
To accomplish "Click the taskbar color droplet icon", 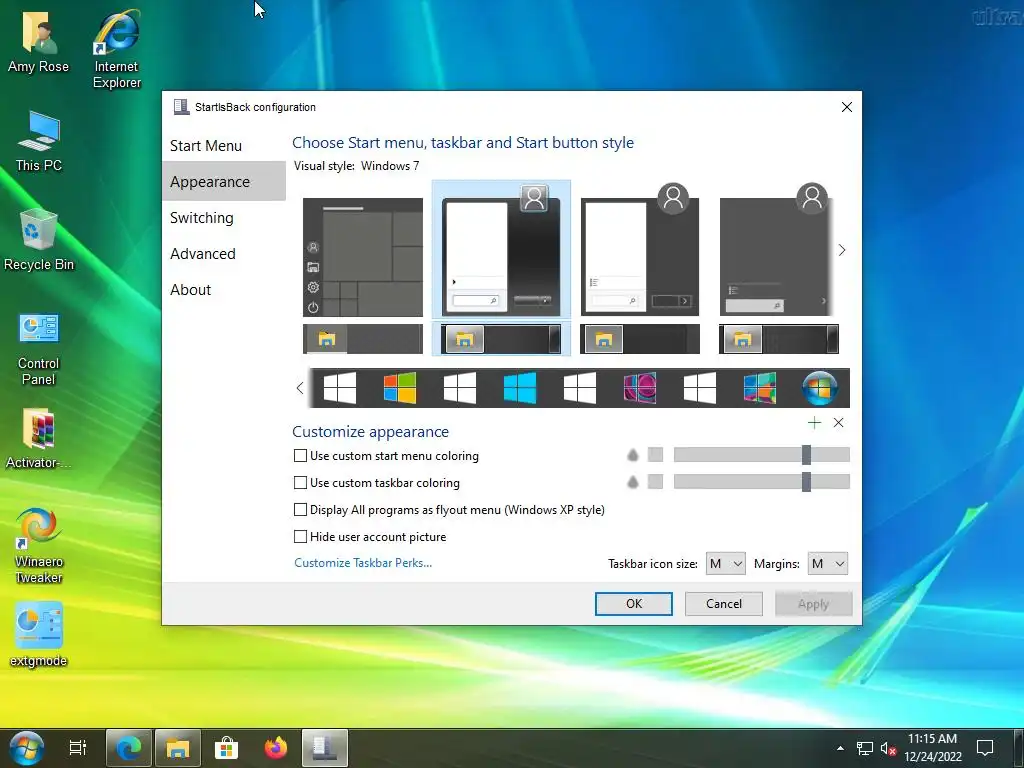I will 632,482.
